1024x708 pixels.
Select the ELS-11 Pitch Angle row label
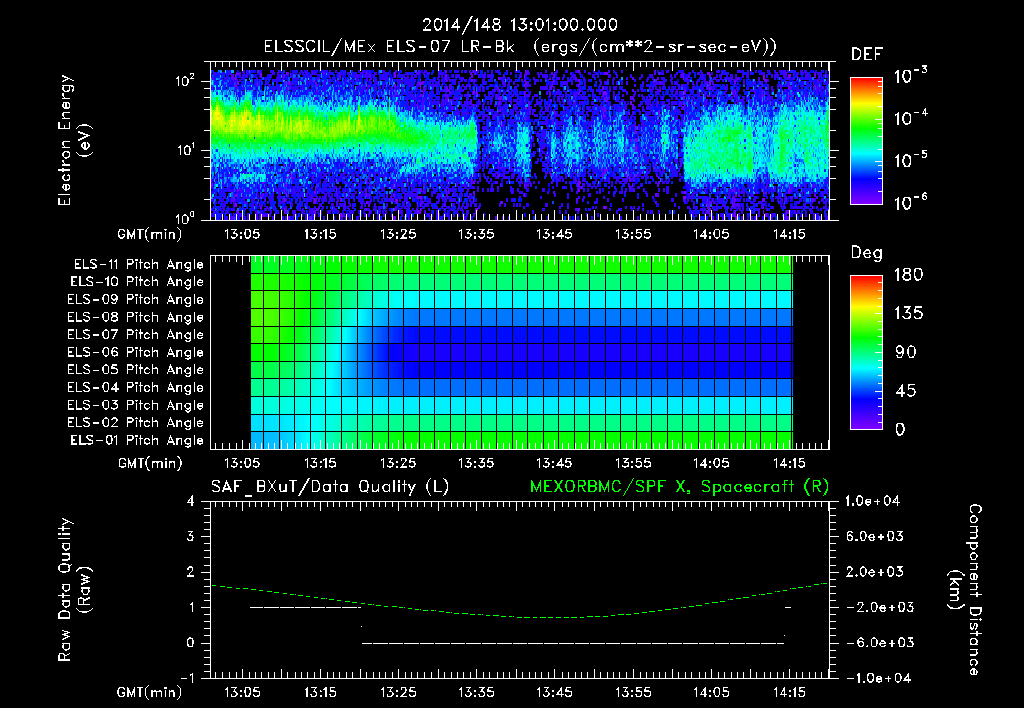[x=138, y=265]
